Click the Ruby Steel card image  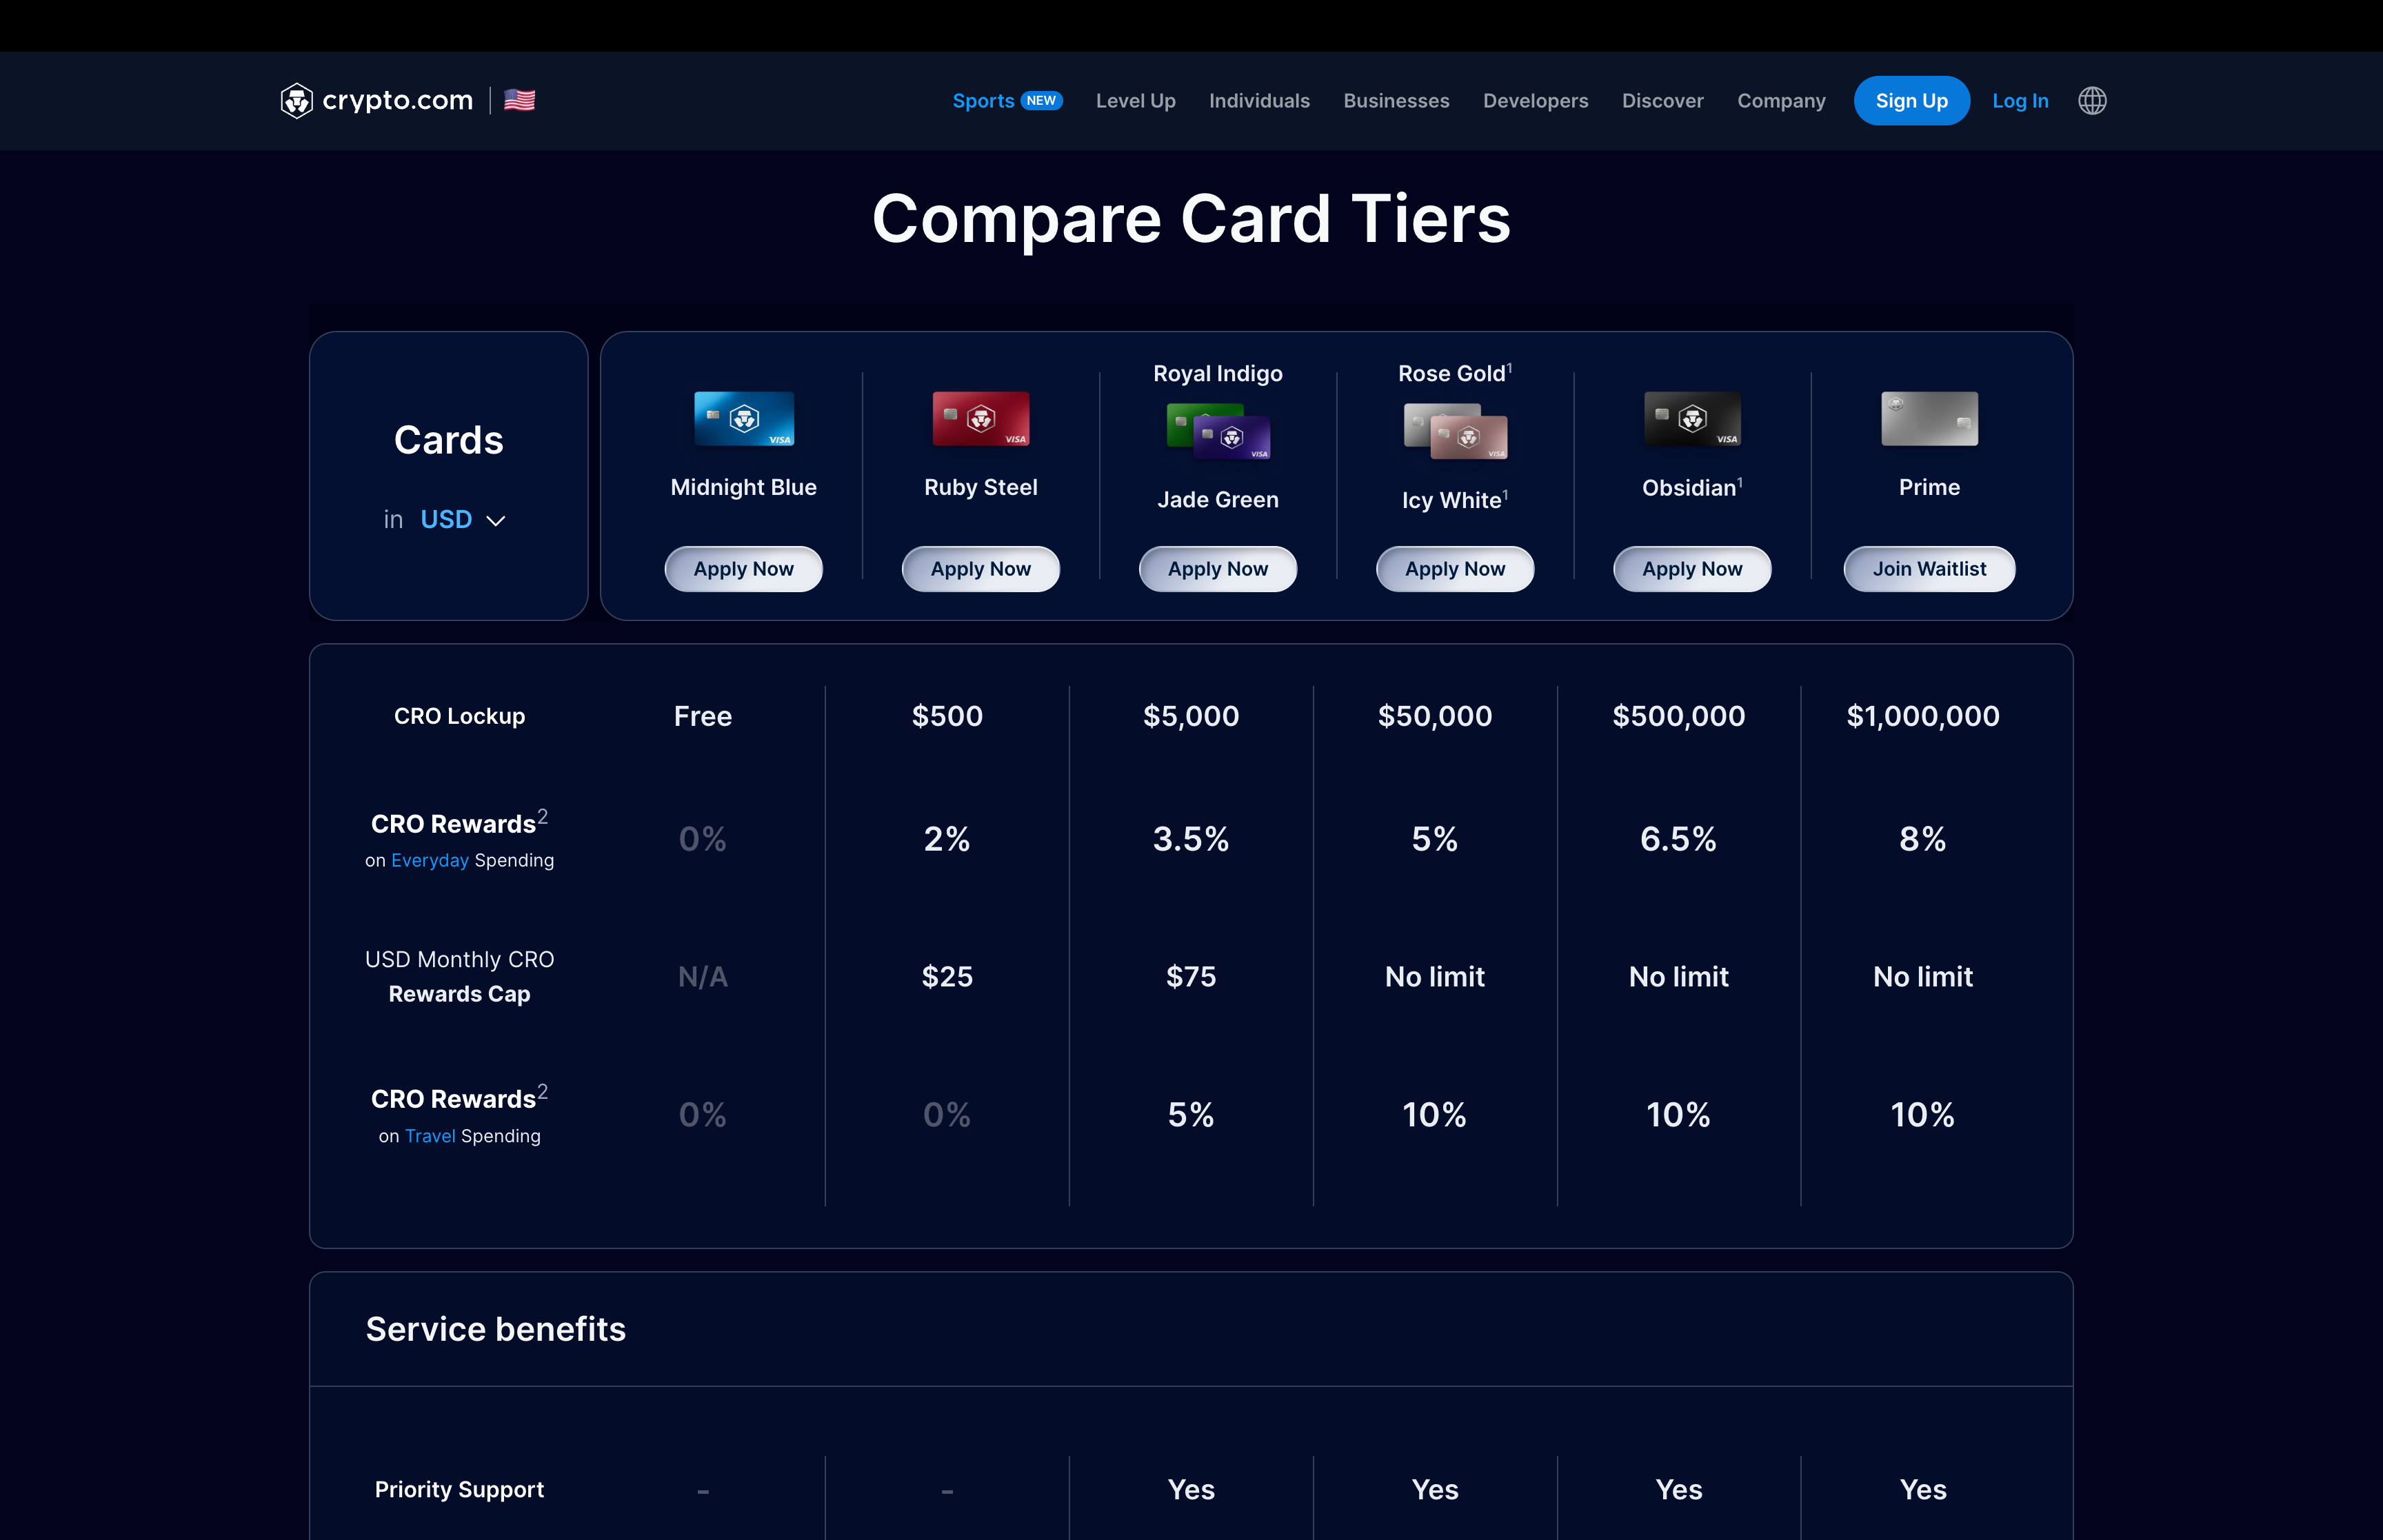click(x=981, y=418)
